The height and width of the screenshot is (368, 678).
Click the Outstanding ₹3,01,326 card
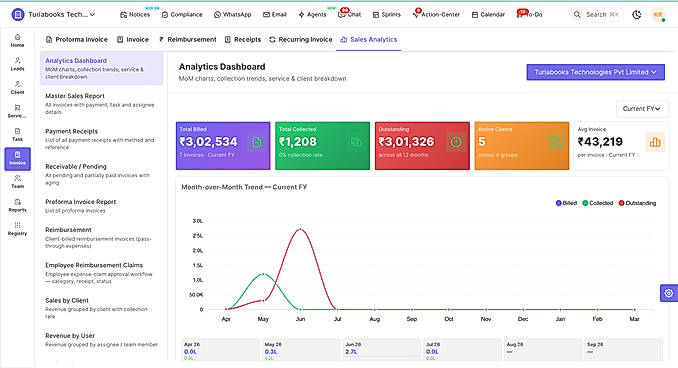[x=422, y=146]
